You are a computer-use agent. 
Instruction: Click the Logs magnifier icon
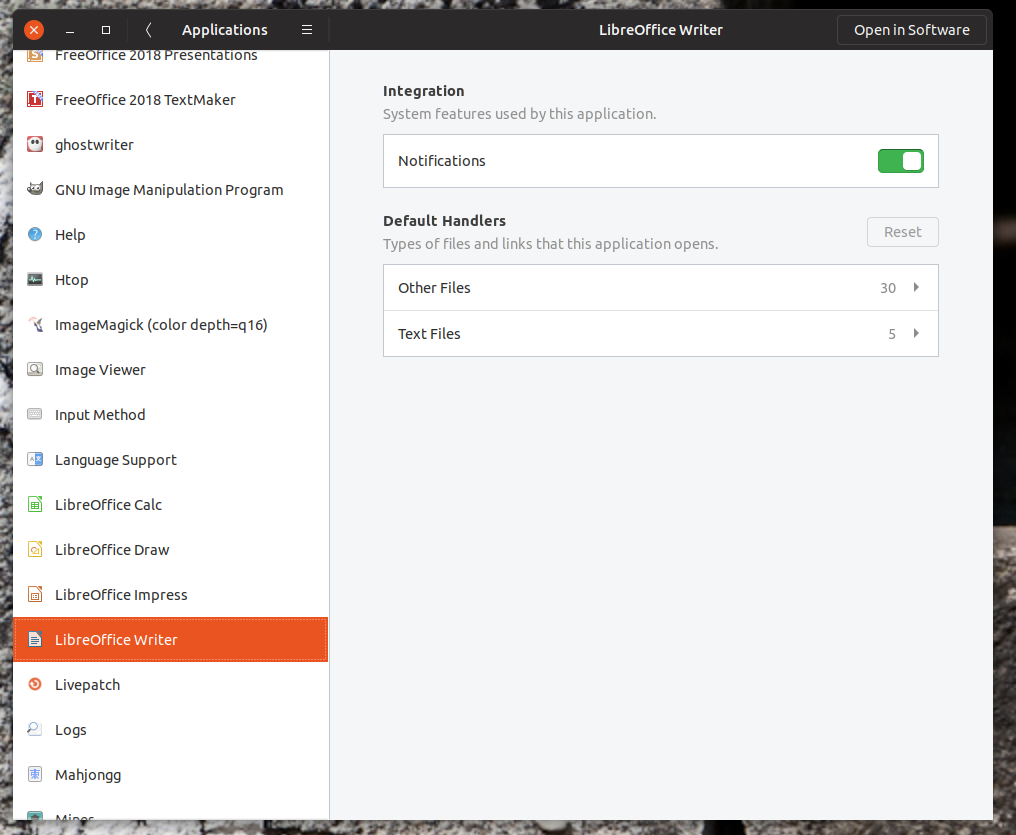[x=35, y=729]
